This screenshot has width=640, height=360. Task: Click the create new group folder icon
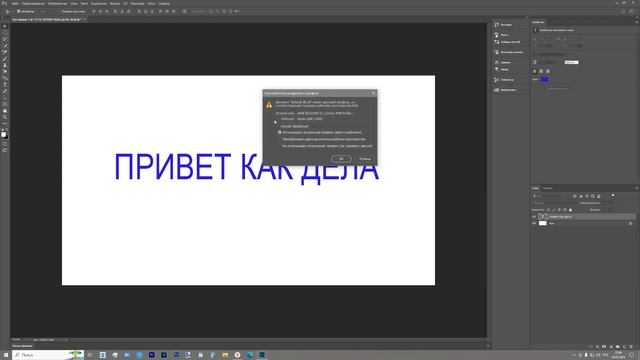(618, 347)
